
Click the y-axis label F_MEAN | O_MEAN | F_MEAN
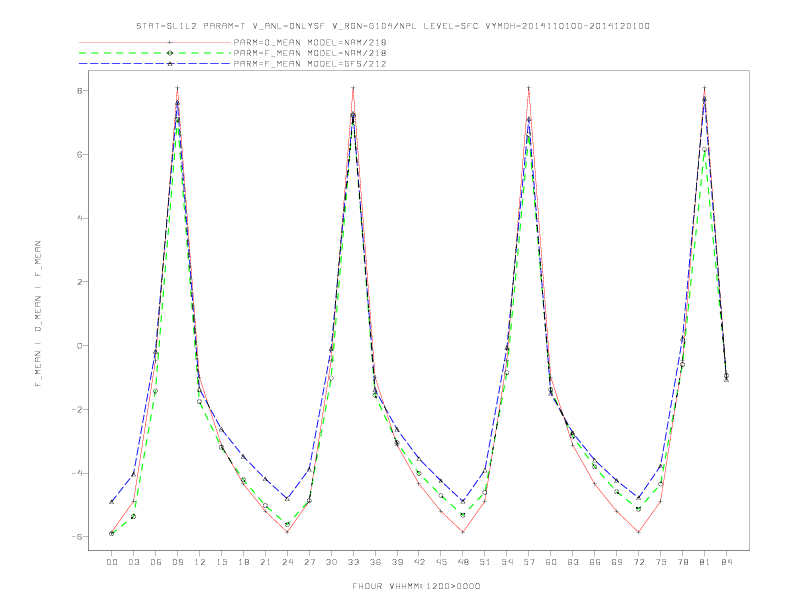pyautogui.click(x=38, y=314)
